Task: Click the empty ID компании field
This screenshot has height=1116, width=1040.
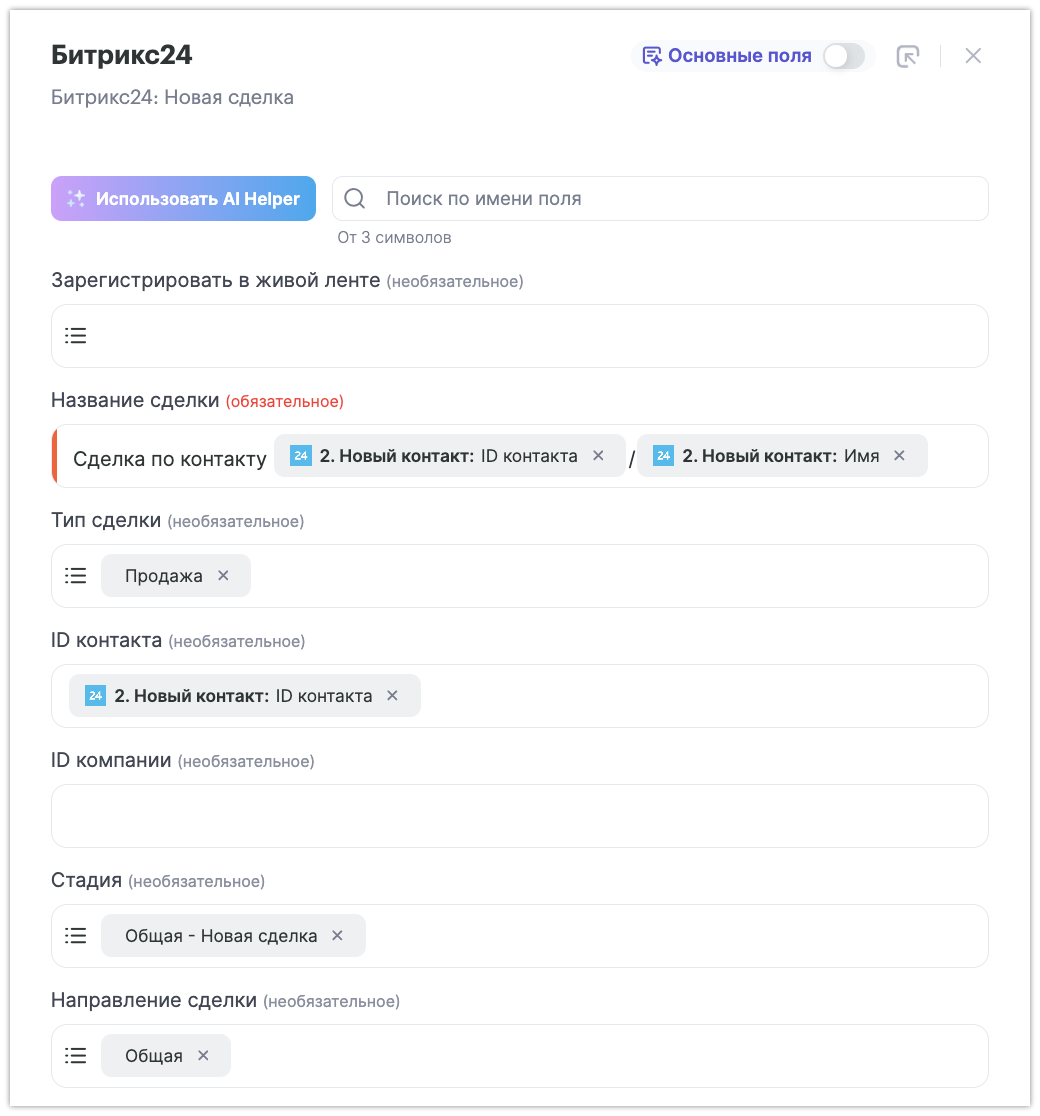Action: click(520, 816)
